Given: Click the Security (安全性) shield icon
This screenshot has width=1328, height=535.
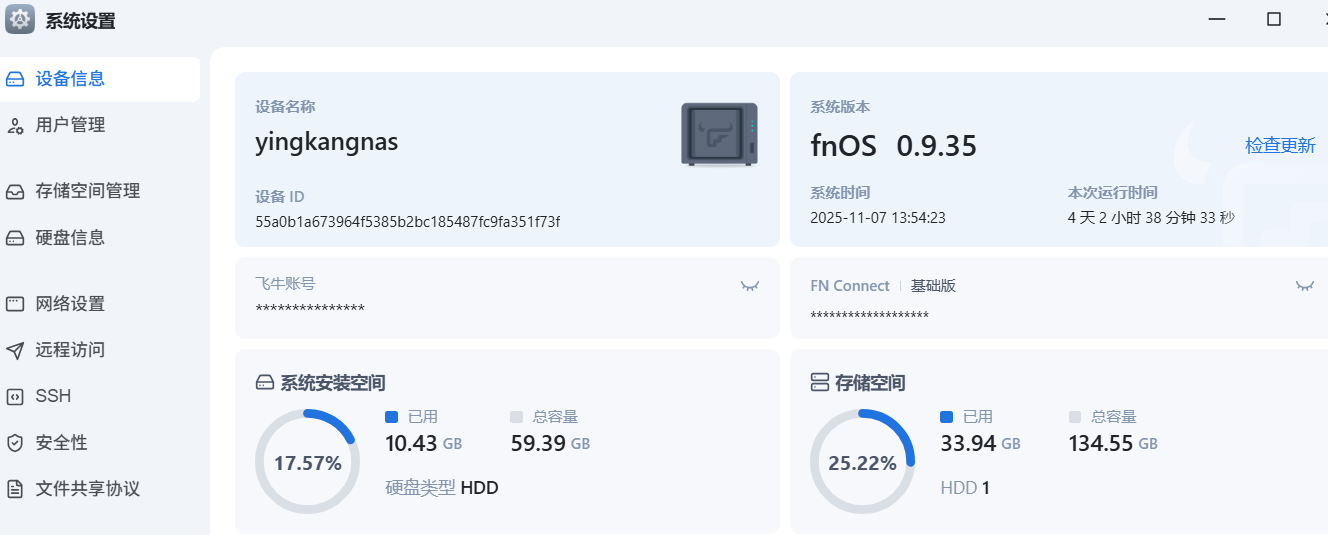Looking at the screenshot, I should [x=15, y=443].
